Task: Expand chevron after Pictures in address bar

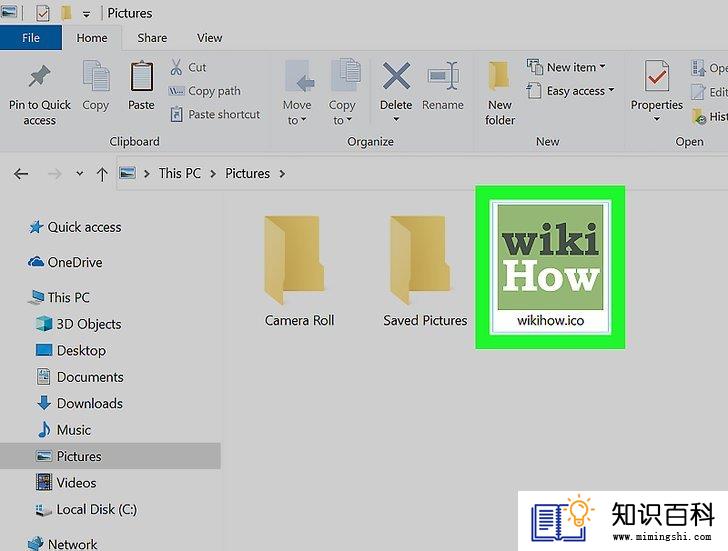Action: coord(282,174)
